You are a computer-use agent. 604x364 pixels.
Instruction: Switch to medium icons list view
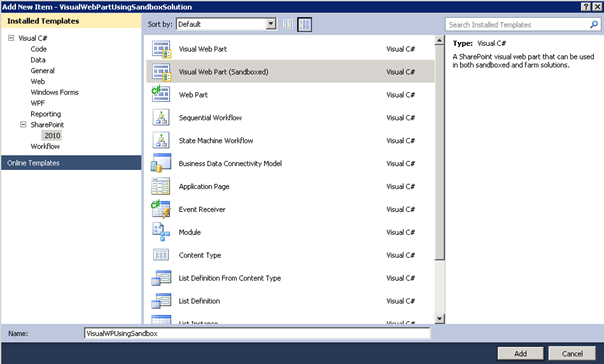304,24
